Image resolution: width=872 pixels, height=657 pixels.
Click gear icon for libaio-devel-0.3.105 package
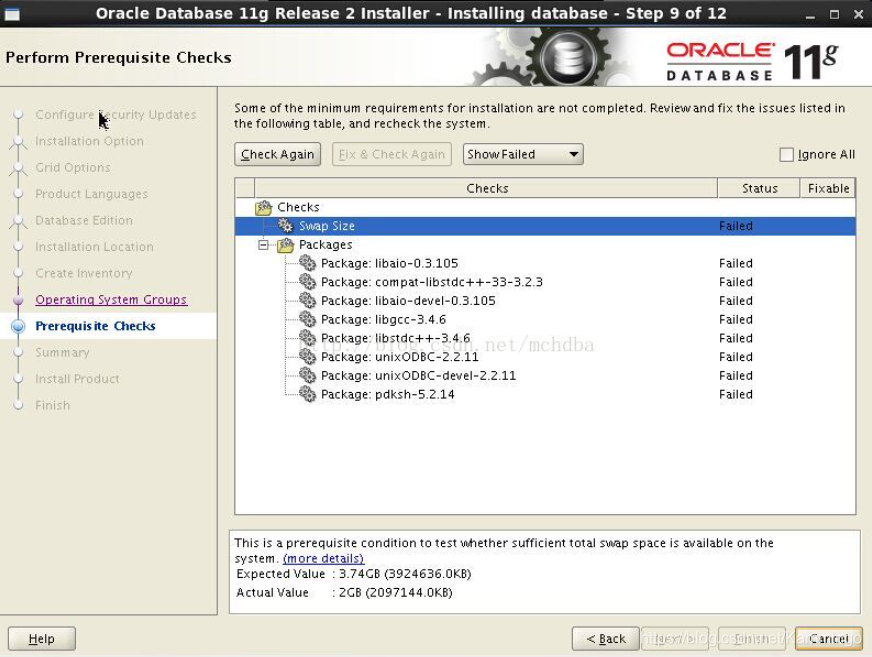307,301
